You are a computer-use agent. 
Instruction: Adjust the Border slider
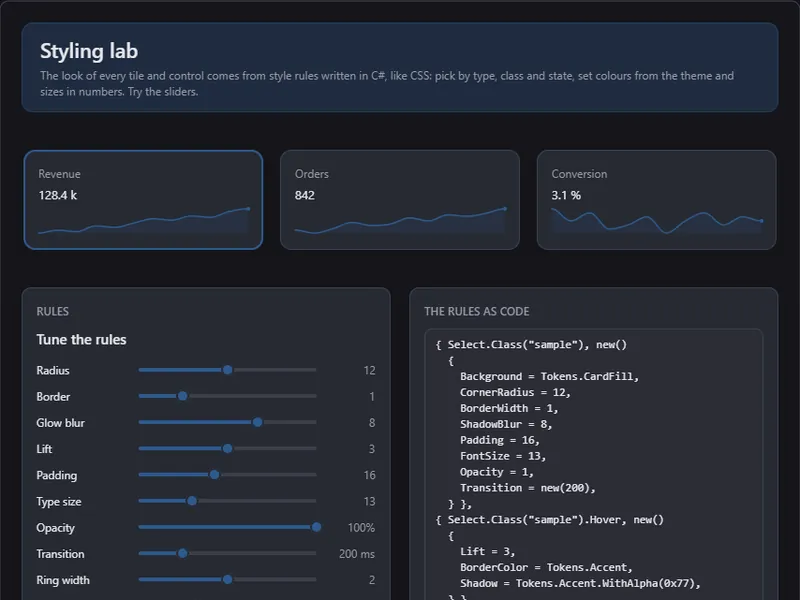(228, 396)
